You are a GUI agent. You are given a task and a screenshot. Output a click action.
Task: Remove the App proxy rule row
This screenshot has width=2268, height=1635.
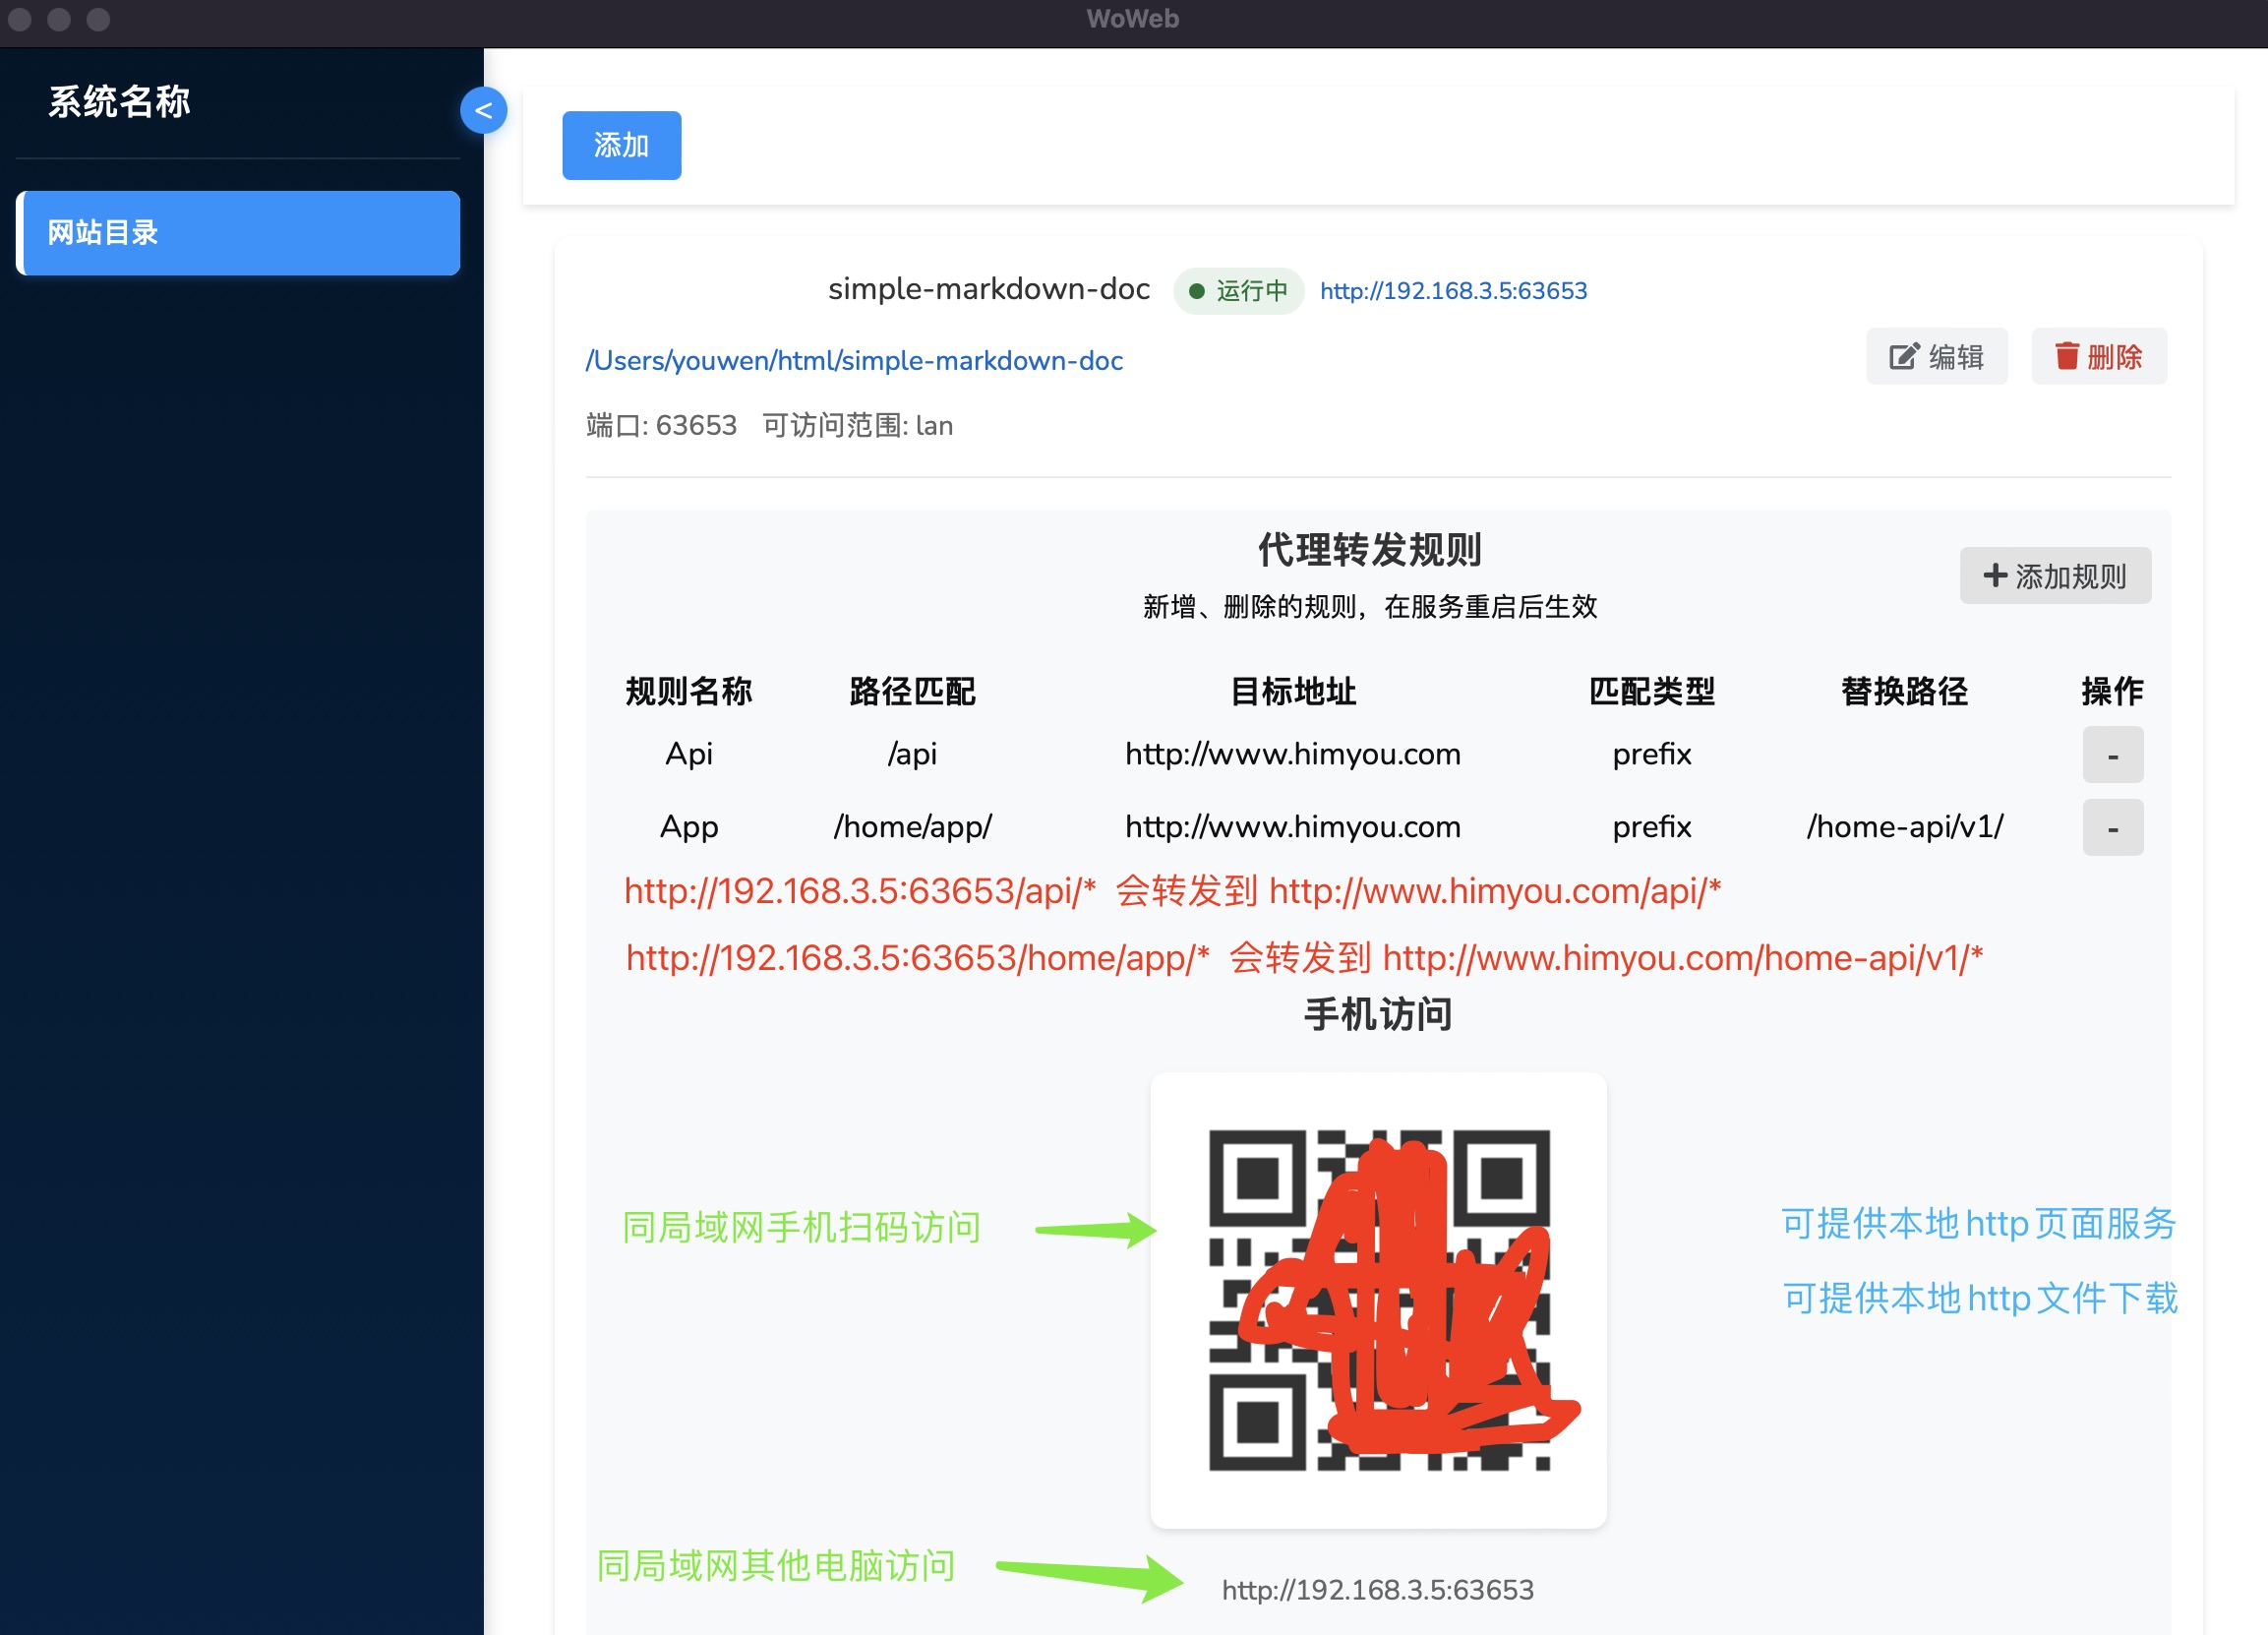pyautogui.click(x=2112, y=828)
